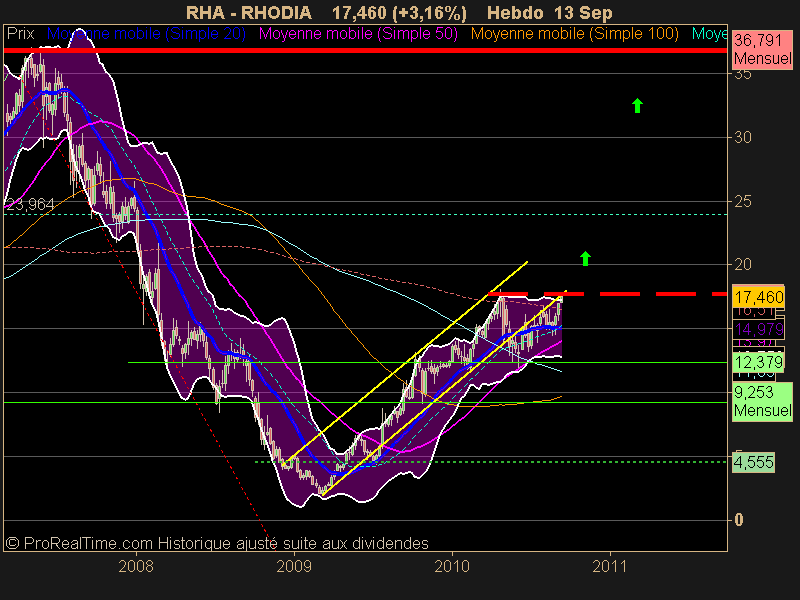Click the '23,964' level annotation at left
Image resolution: width=800 pixels, height=600 pixels.
click(30, 205)
